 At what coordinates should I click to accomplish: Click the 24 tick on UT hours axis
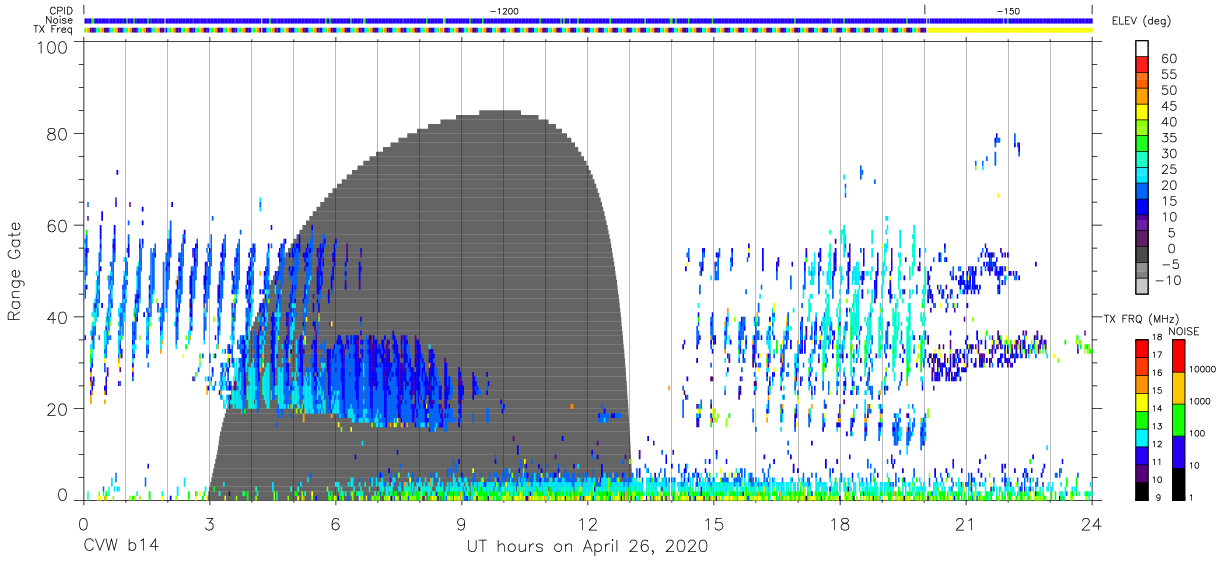point(1092,523)
